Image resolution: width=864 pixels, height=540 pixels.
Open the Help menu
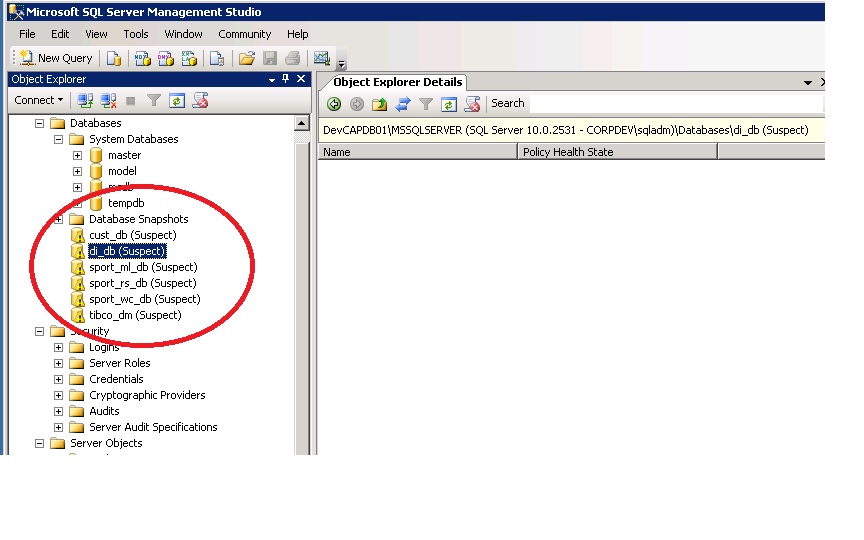(298, 34)
